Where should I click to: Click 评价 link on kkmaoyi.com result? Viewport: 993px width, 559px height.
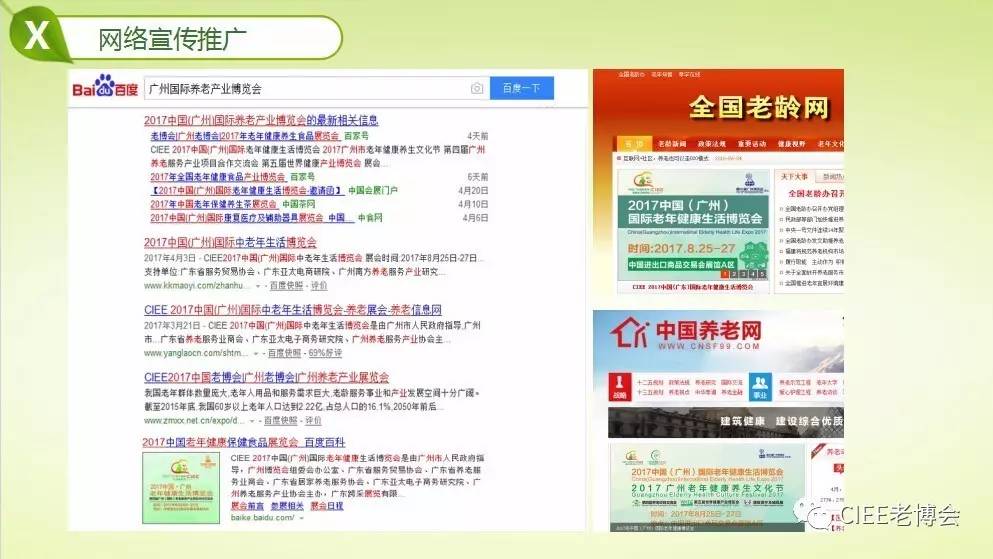[x=319, y=286]
